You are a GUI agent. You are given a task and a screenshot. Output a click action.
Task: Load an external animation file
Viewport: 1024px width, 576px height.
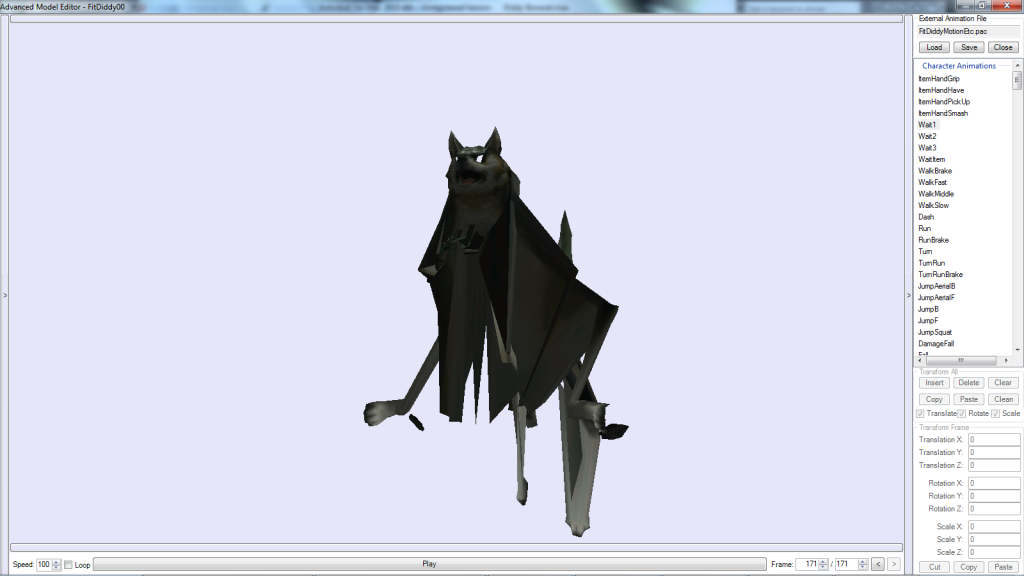(934, 47)
